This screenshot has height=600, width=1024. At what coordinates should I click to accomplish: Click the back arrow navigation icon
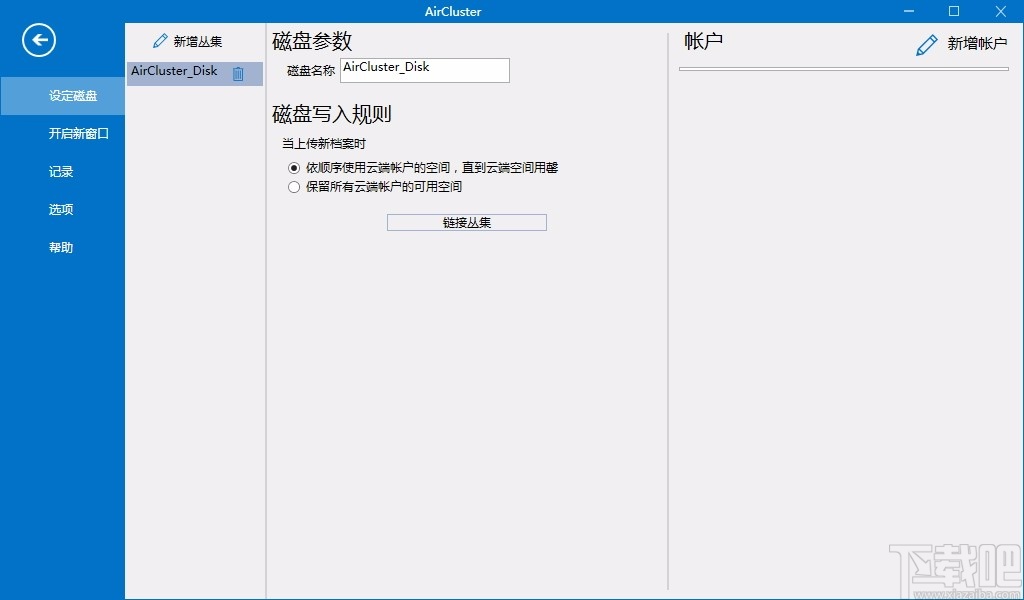pyautogui.click(x=38, y=40)
